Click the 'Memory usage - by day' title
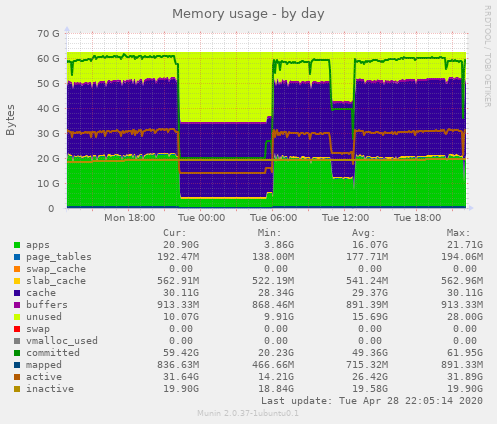 coord(248,14)
